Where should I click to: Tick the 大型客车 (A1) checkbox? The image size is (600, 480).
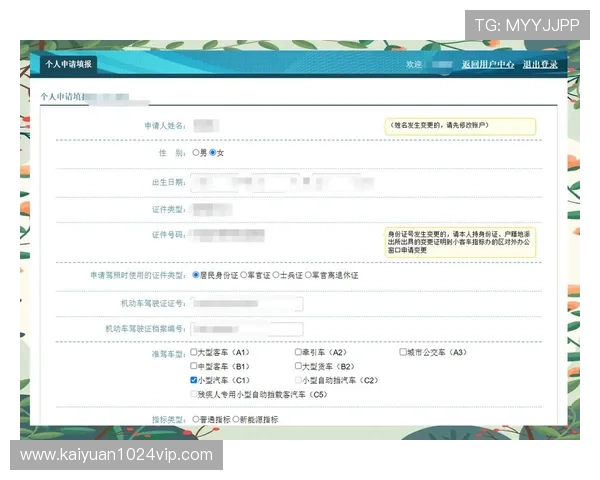[x=194, y=352]
